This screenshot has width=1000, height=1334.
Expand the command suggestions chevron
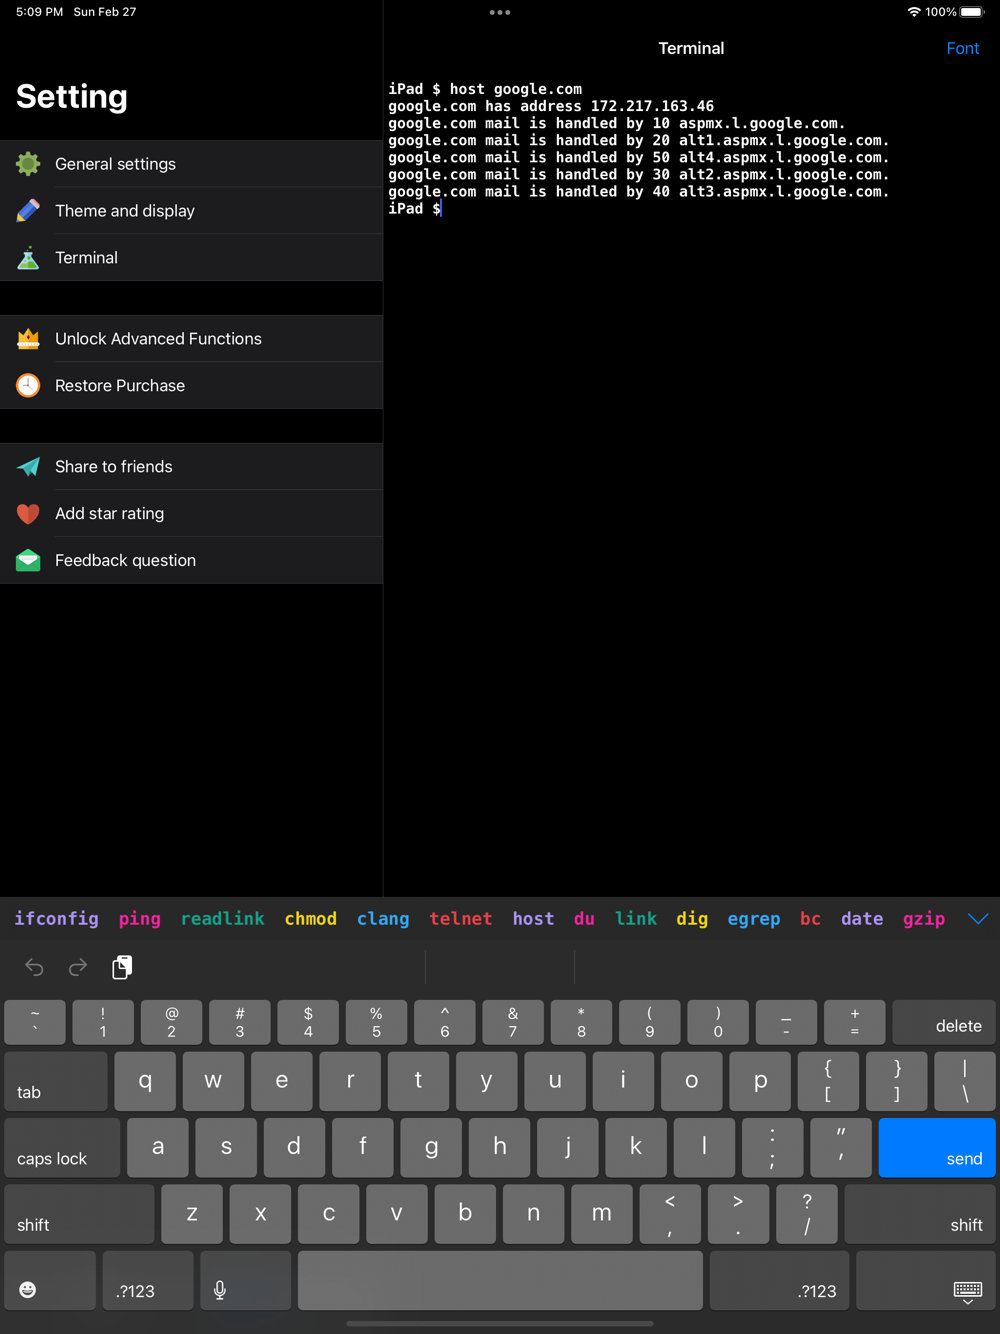pos(978,919)
